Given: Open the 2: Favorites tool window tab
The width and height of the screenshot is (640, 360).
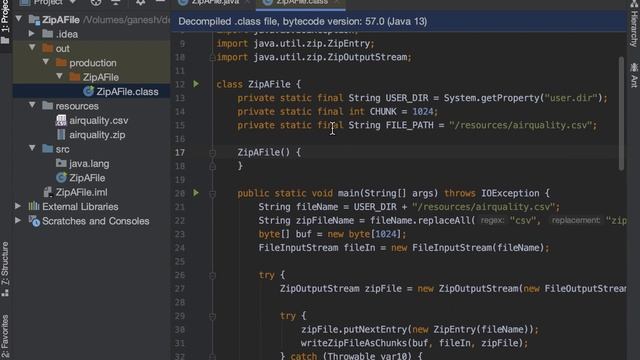Looking at the screenshot, I should coord(5,337).
